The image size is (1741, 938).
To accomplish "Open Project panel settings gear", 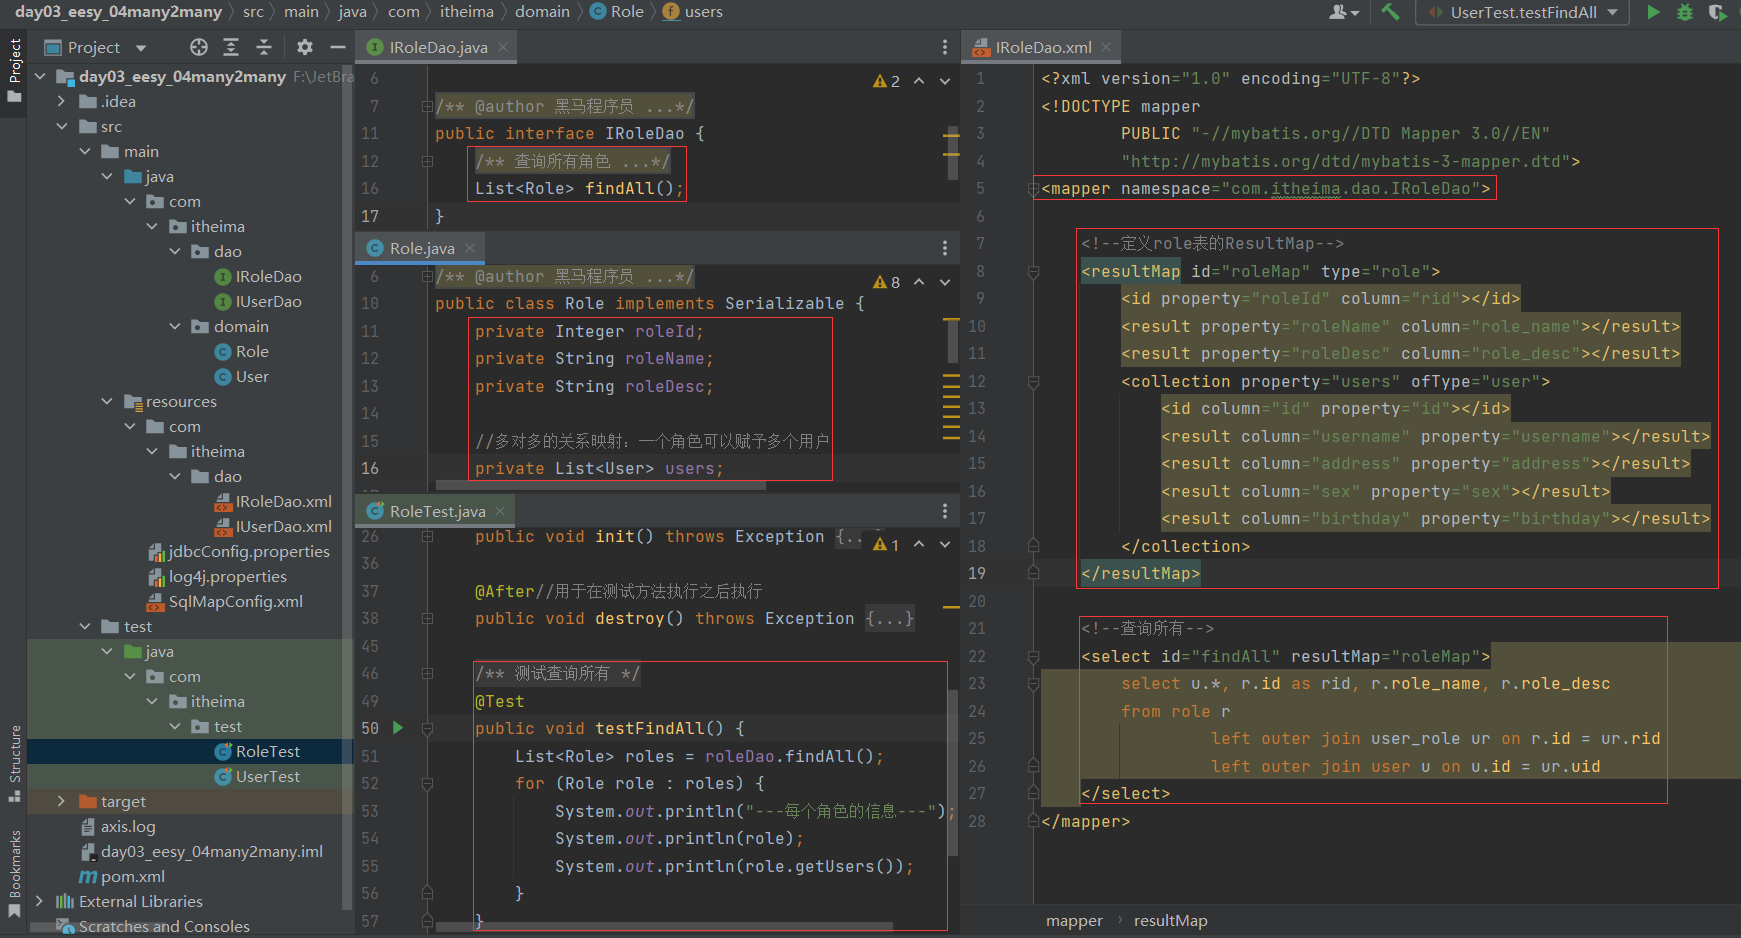I will coord(305,47).
